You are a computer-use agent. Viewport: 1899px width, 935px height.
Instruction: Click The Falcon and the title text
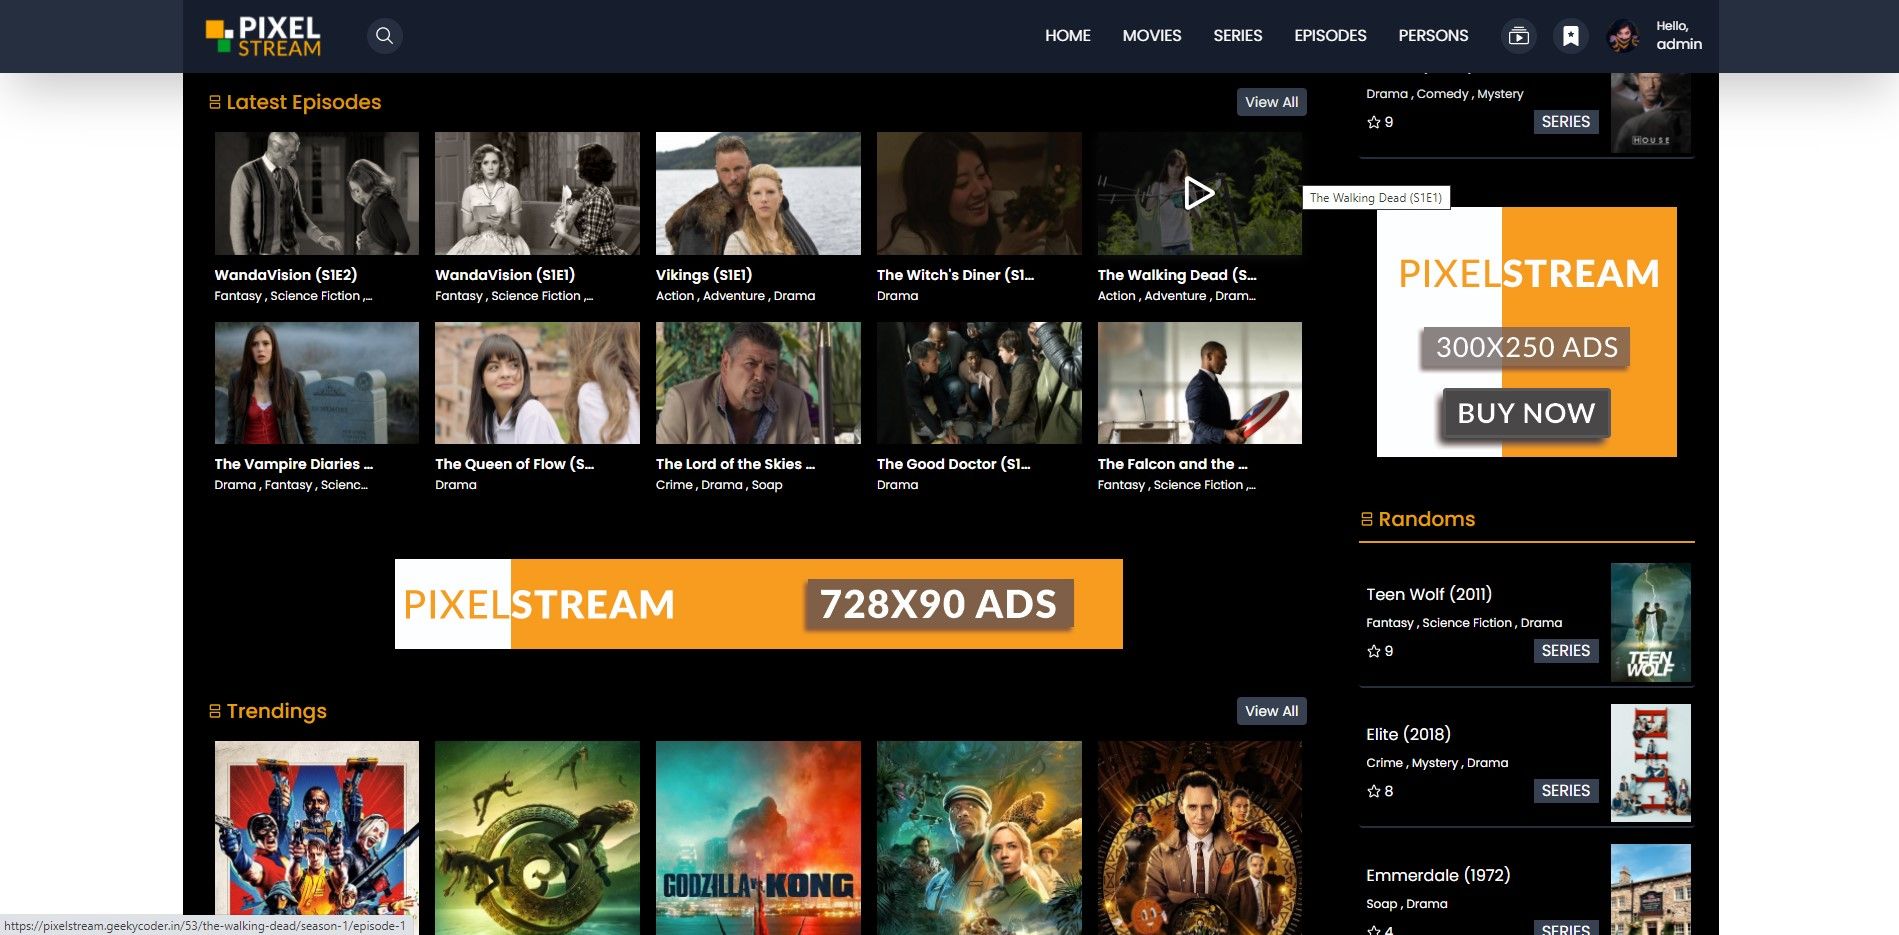(x=1173, y=464)
